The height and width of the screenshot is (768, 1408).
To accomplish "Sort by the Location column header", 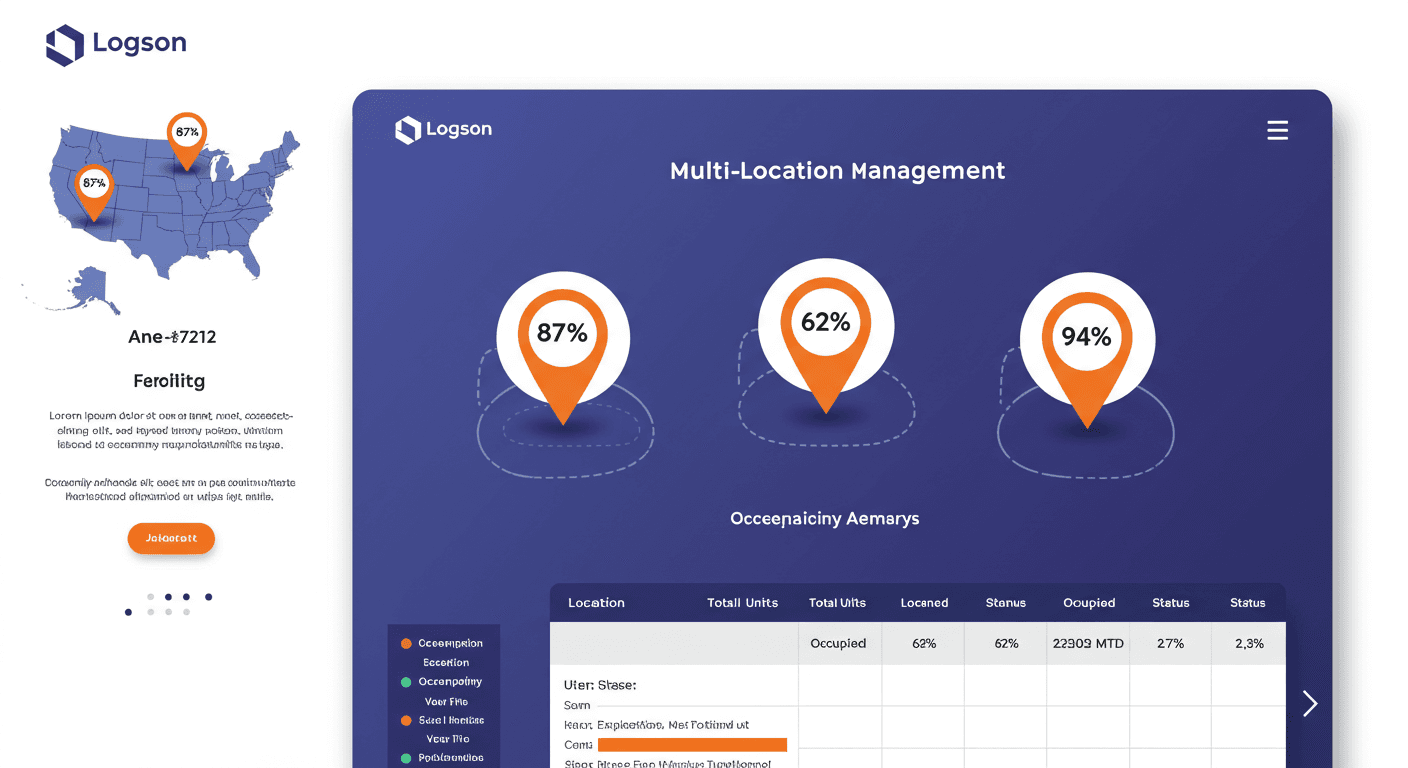I will [596, 603].
